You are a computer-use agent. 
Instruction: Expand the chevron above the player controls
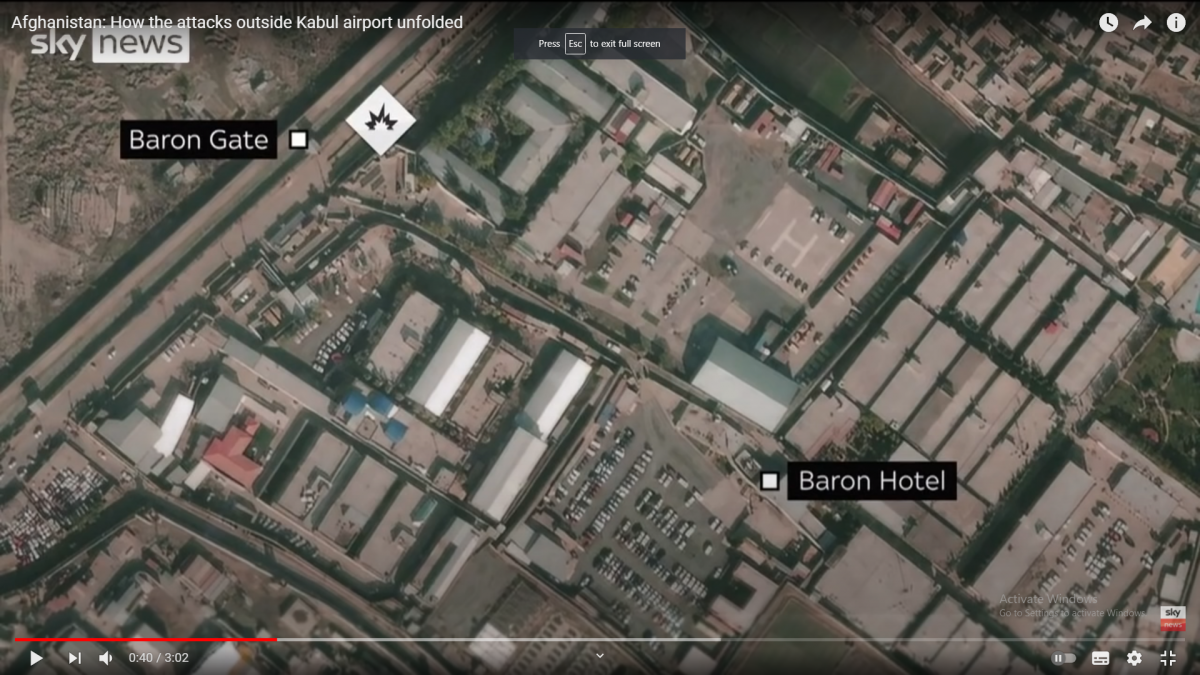point(600,656)
